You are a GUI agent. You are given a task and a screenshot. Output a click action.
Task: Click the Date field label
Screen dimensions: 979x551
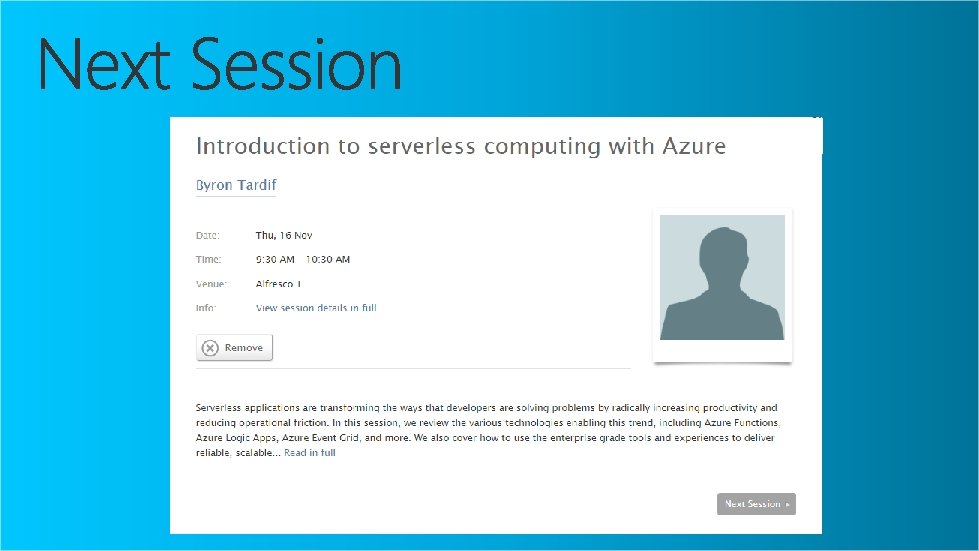click(x=208, y=236)
